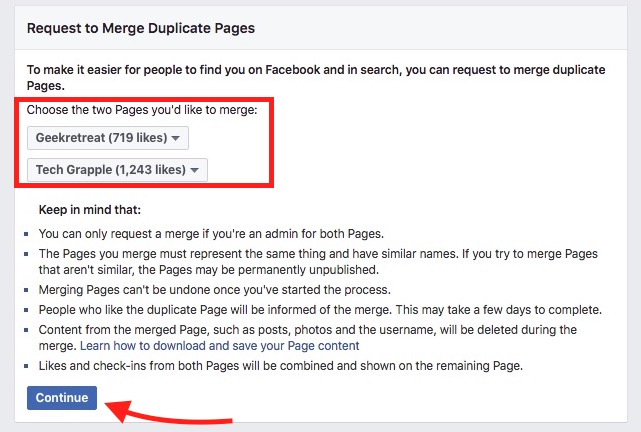Open the Geekretreat (719 likes) page dropdown

(x=108, y=138)
